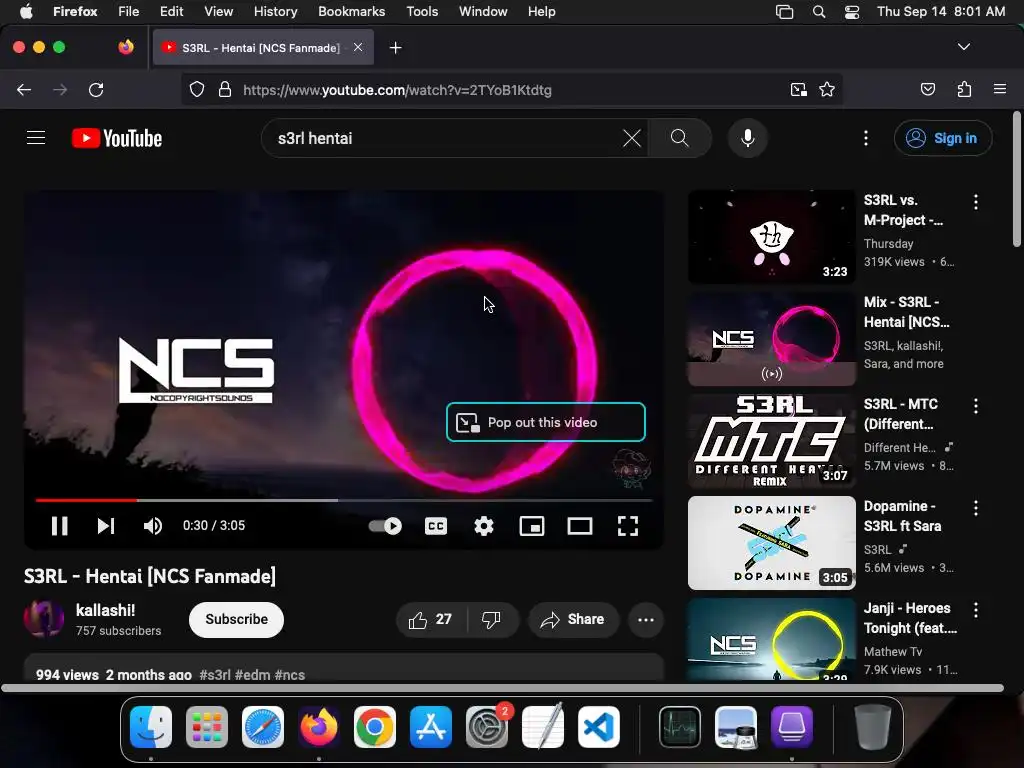The image size is (1024, 768).
Task: Open more actions ellipsis under video
Action: 646,620
